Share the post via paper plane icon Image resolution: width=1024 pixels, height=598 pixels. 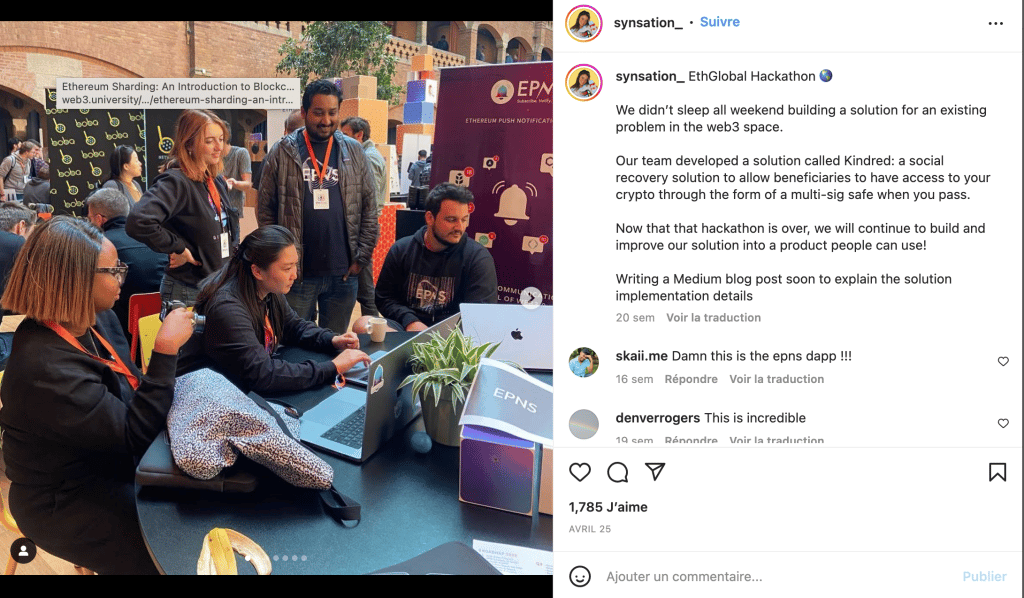[x=655, y=471]
